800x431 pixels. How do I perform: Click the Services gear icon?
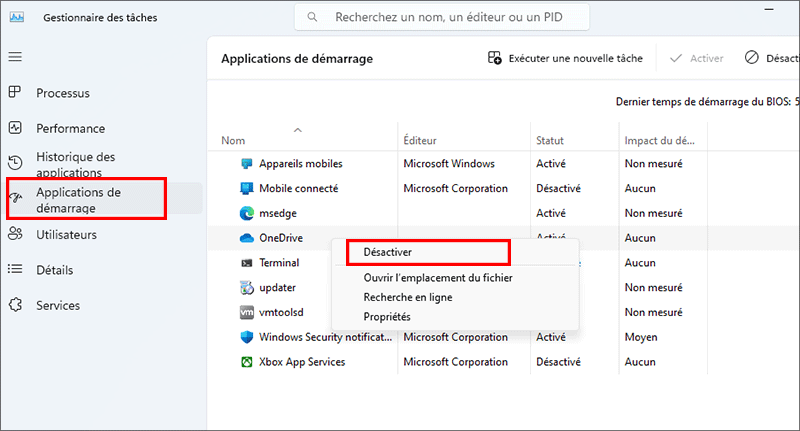point(15,305)
